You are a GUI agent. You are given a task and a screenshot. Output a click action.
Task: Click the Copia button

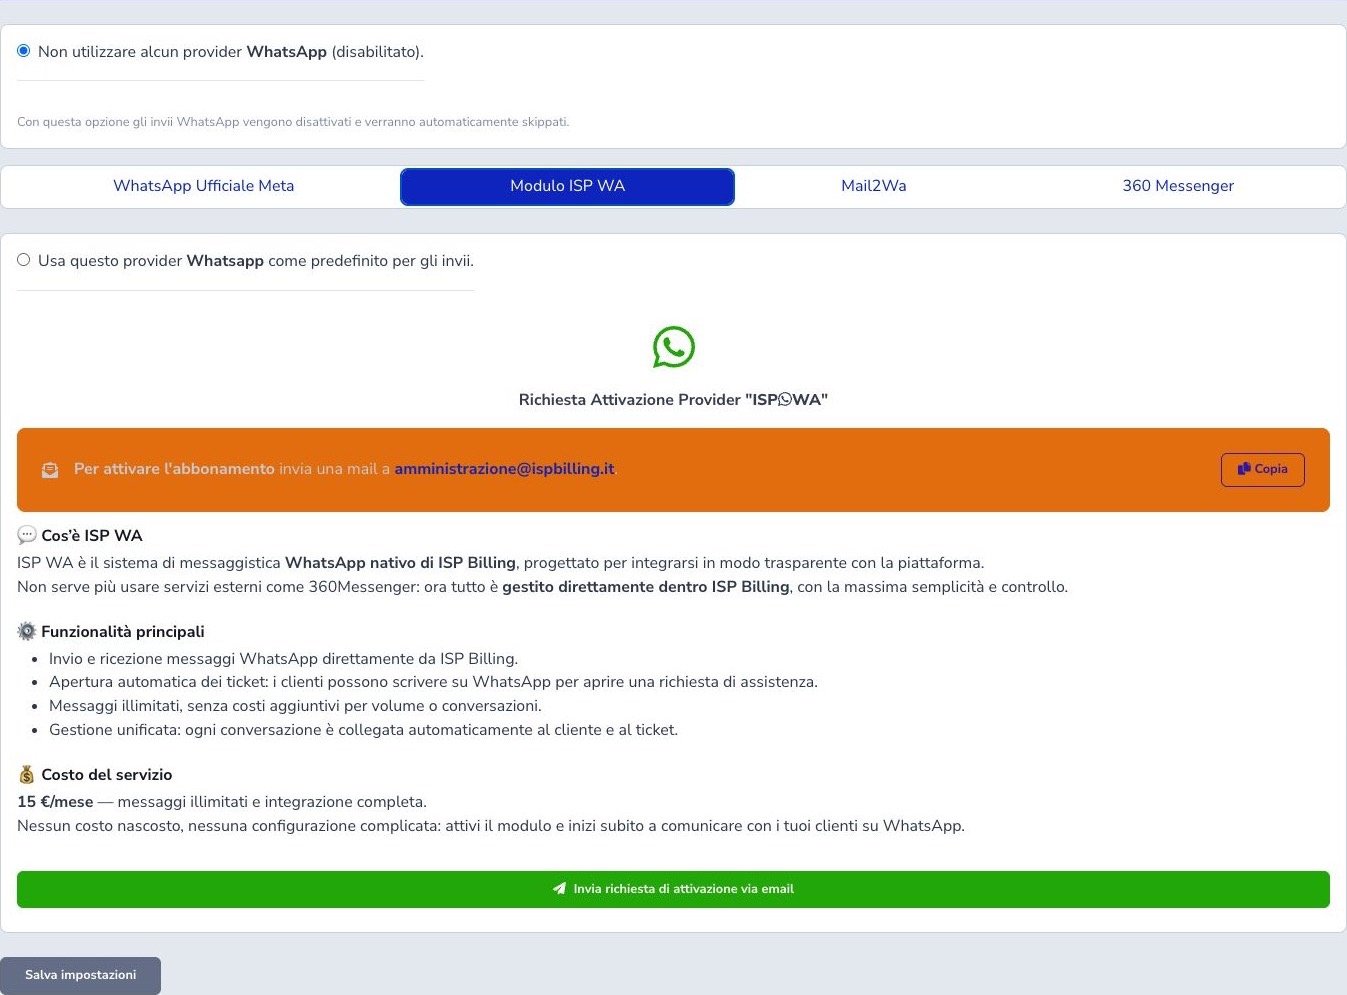(x=1262, y=469)
